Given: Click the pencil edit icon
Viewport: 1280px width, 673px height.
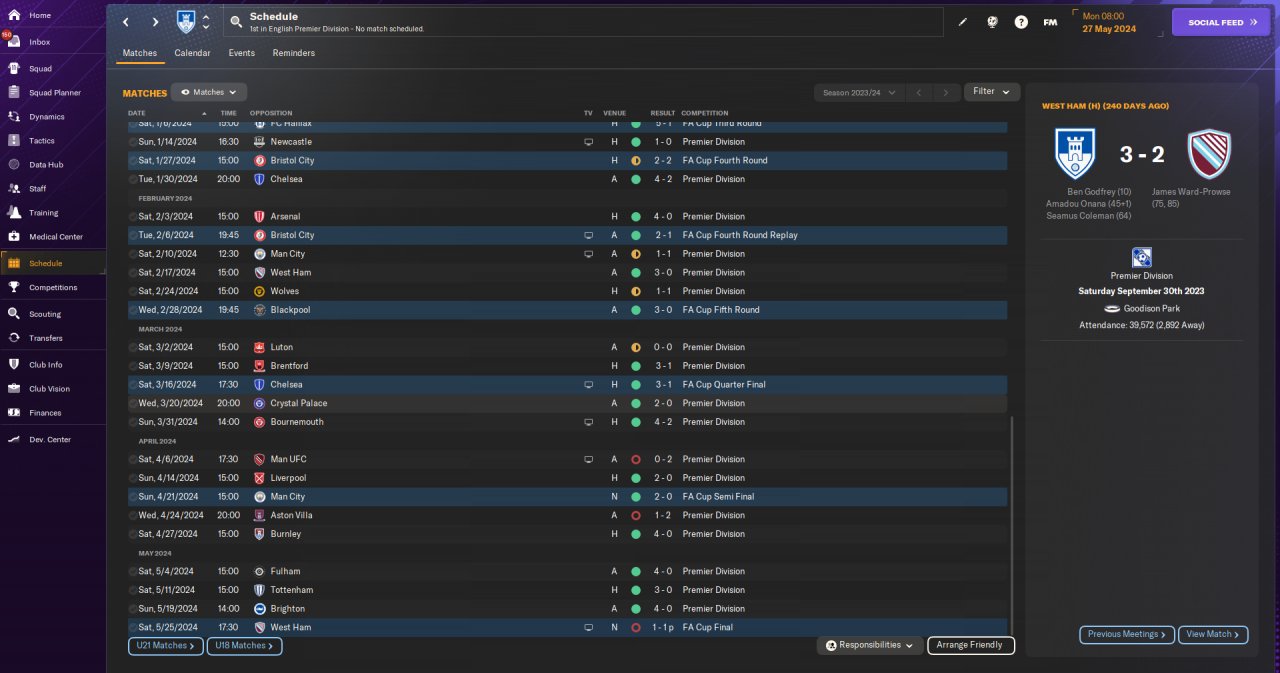Looking at the screenshot, I should coord(963,22).
